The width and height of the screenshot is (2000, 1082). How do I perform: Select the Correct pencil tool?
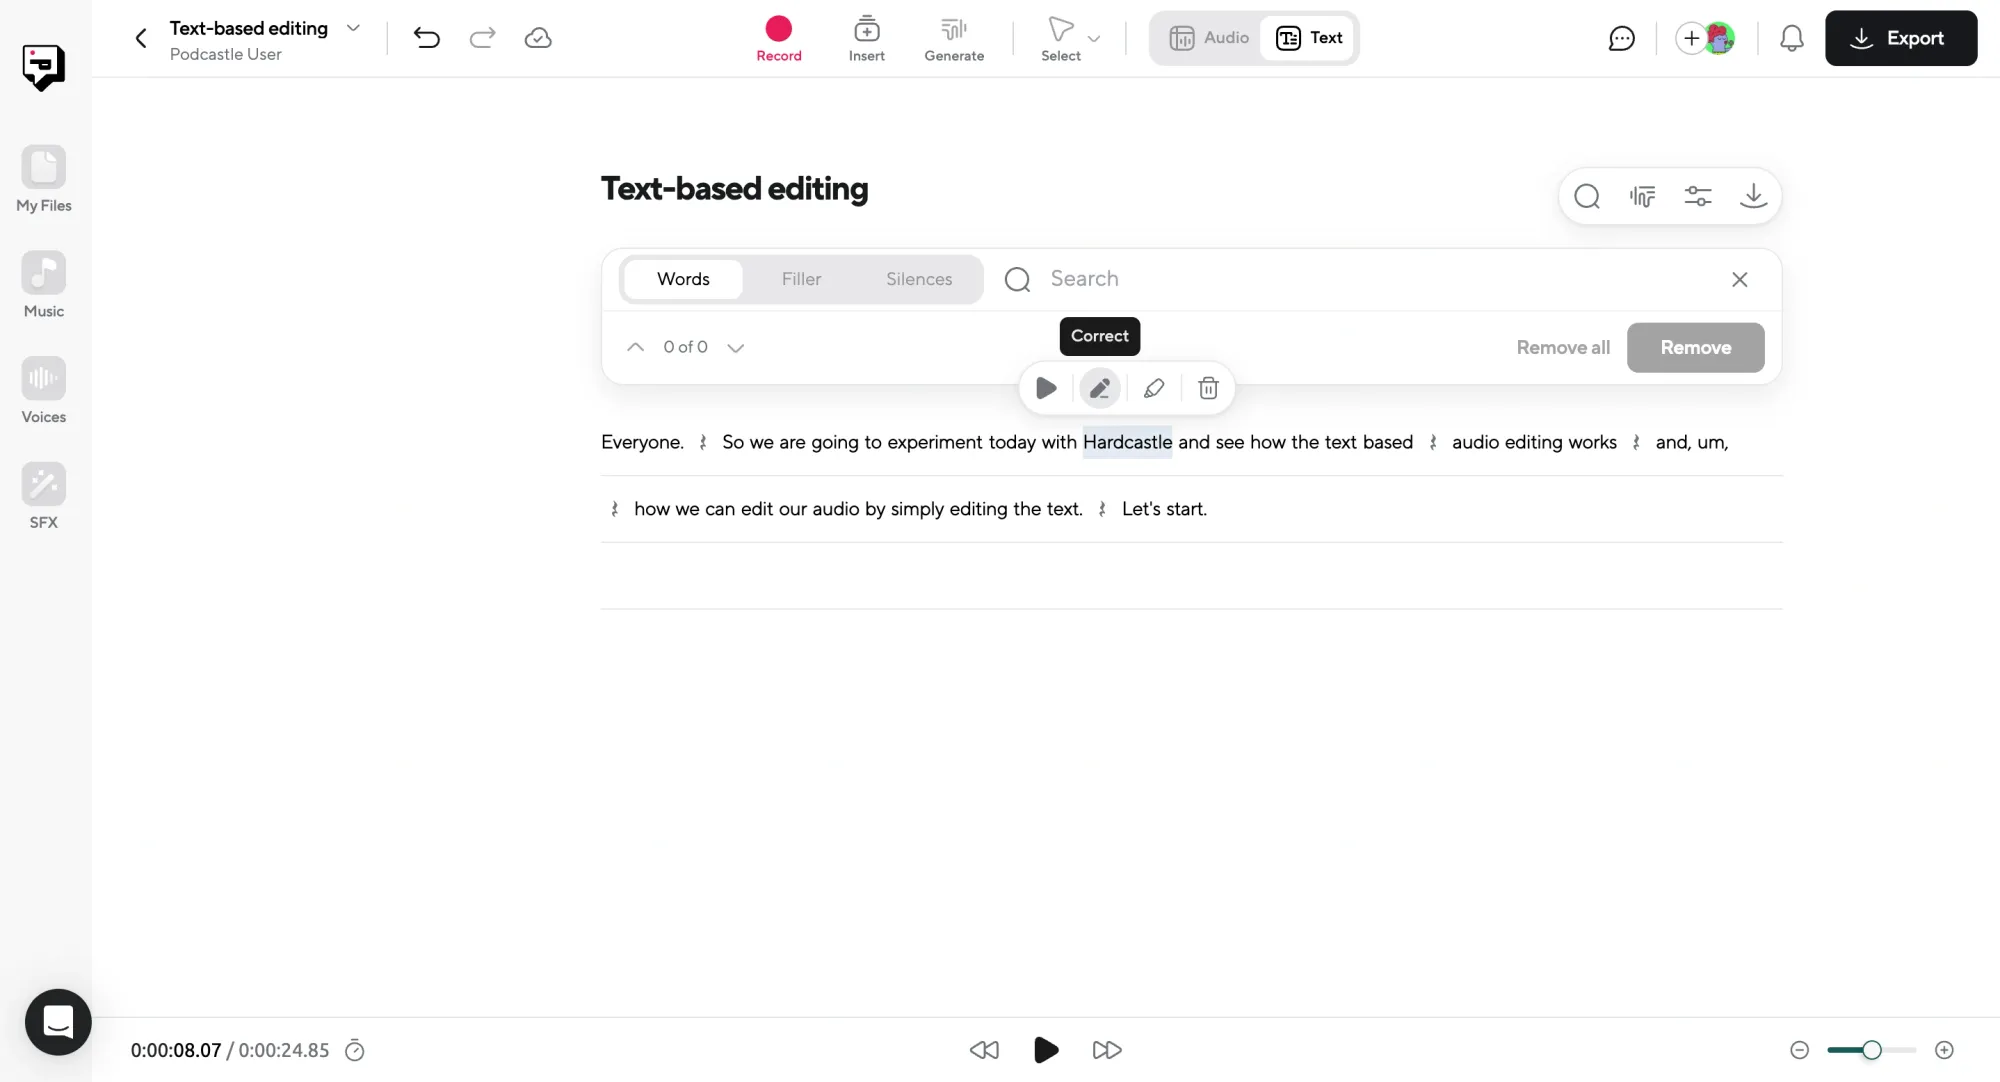point(1100,388)
